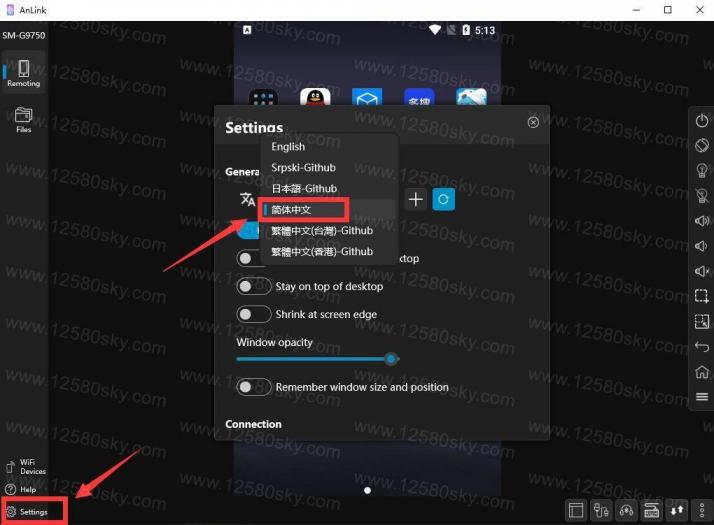Screen dimensions: 714x525
Task: Open the Files panel in the sidebar
Action: pyautogui.click(x=24, y=120)
